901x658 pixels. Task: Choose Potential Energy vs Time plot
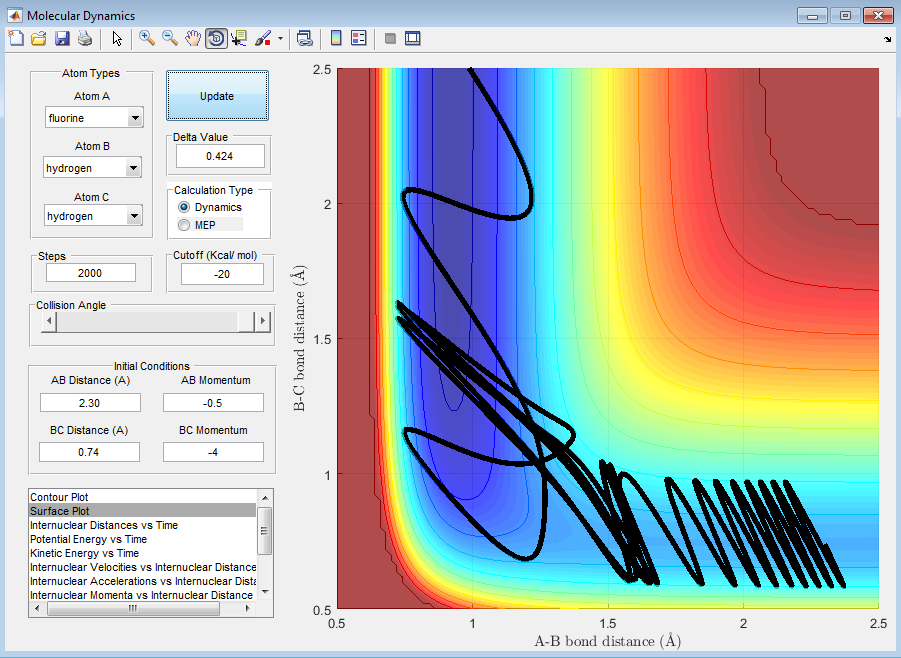pos(88,539)
